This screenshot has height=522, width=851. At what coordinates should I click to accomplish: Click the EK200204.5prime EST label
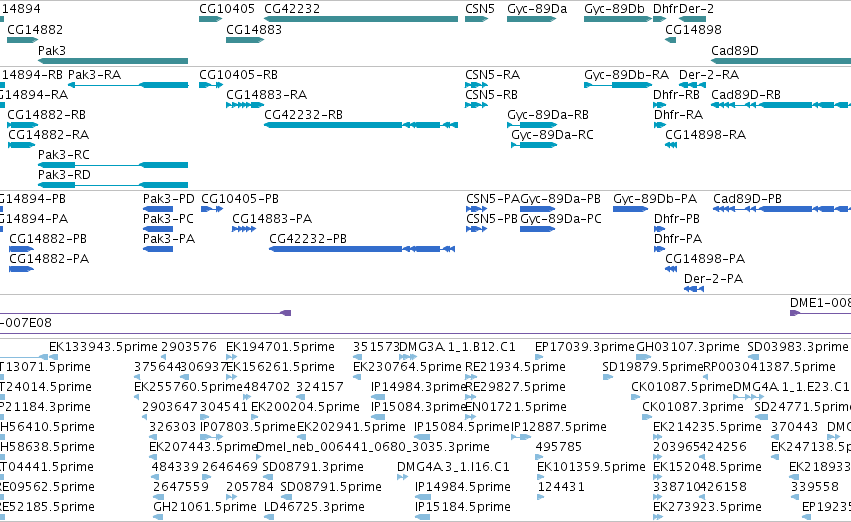click(305, 407)
